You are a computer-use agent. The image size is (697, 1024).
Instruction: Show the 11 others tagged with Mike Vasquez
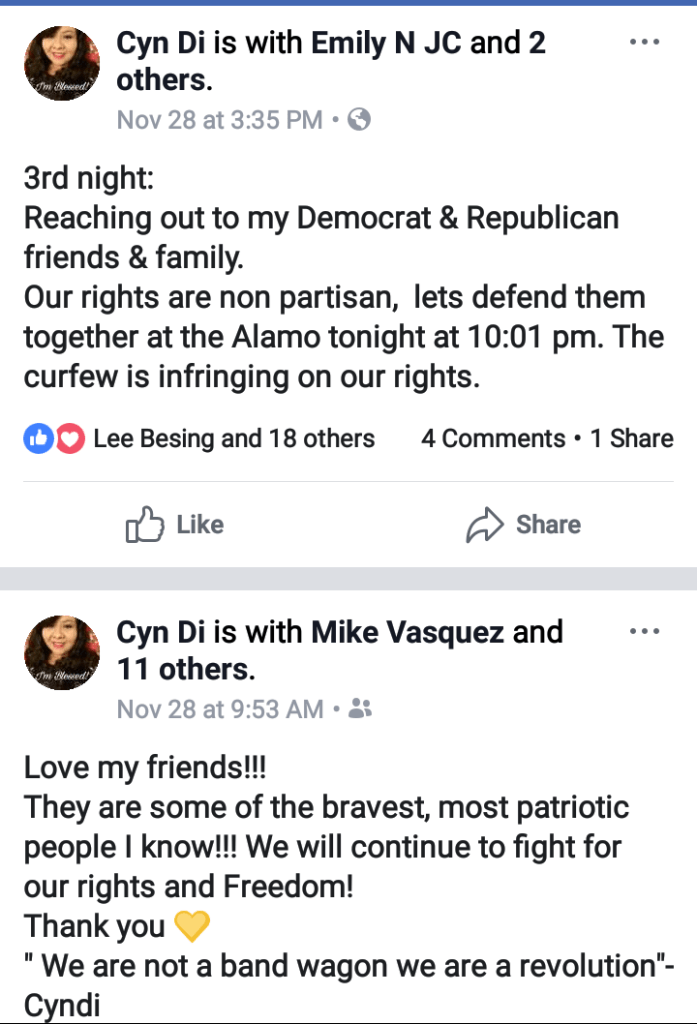pos(185,668)
